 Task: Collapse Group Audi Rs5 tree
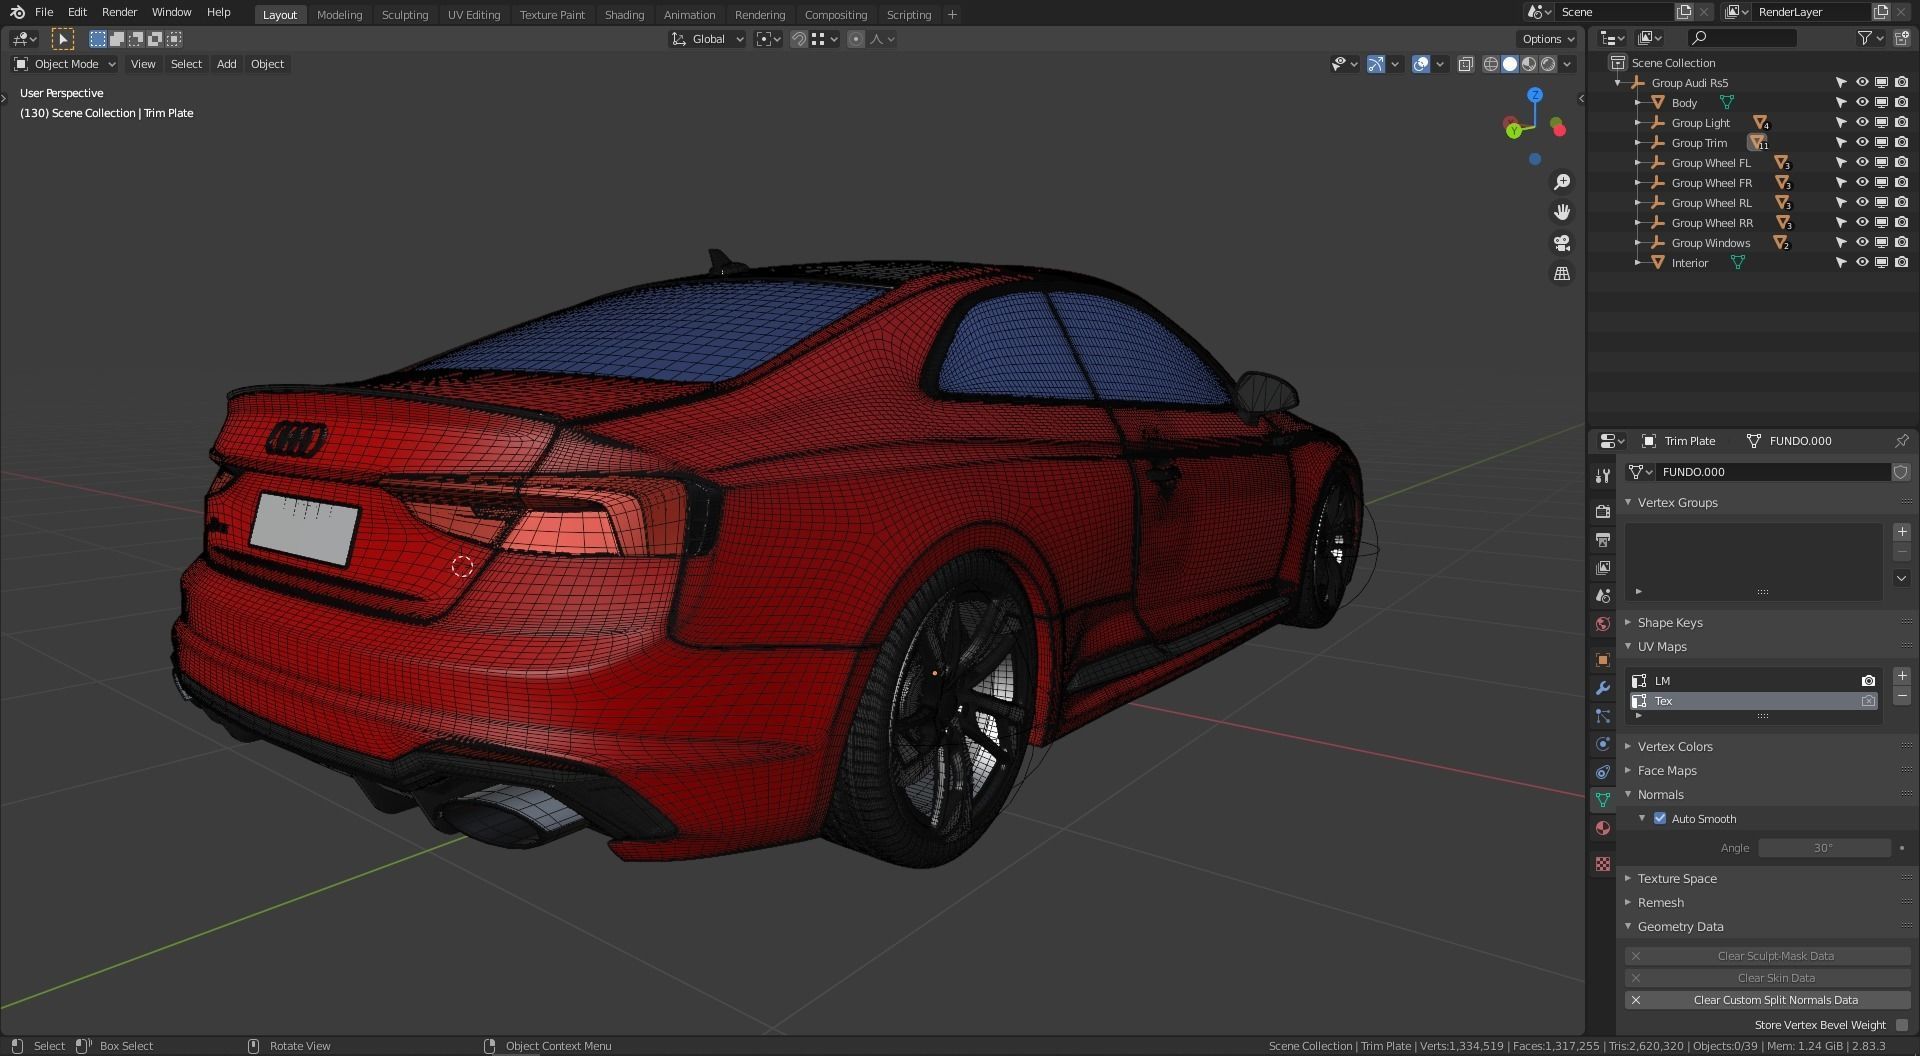pos(1618,83)
